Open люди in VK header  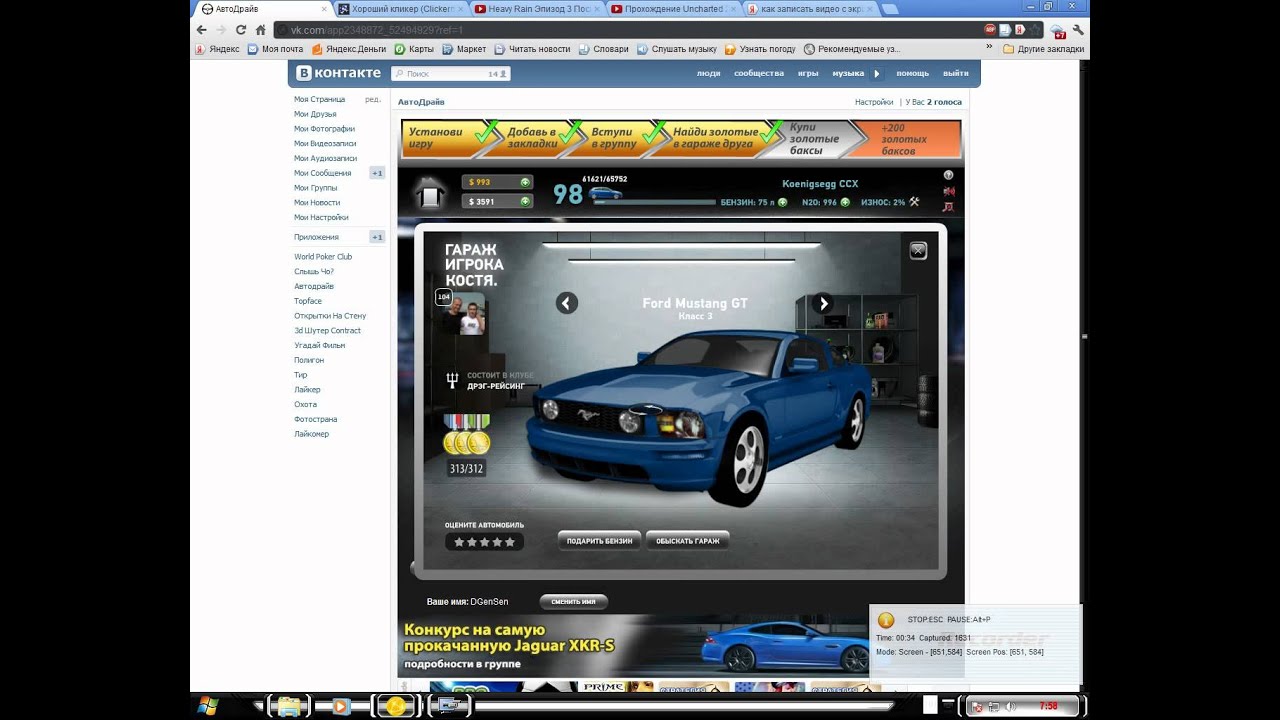pyautogui.click(x=708, y=73)
